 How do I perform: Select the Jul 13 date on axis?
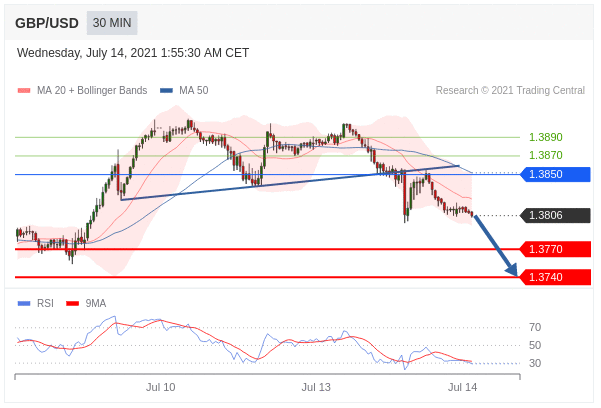click(x=316, y=387)
